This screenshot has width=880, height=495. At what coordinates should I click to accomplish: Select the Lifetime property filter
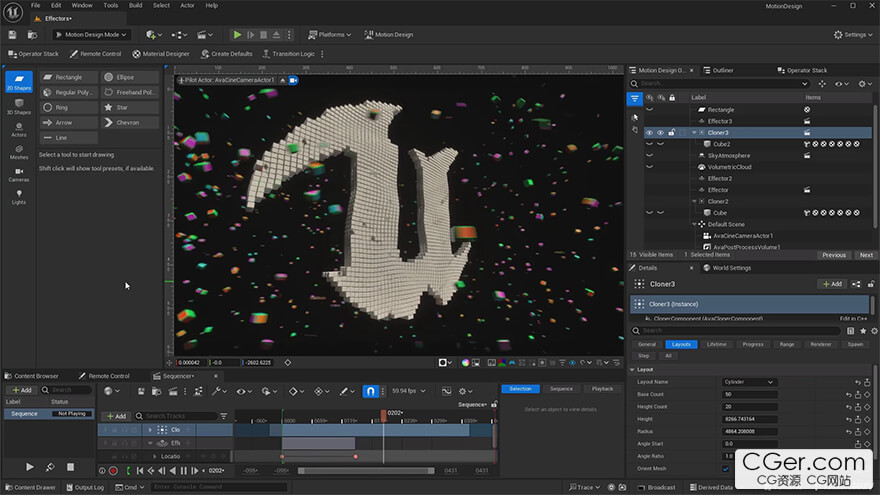(x=716, y=345)
